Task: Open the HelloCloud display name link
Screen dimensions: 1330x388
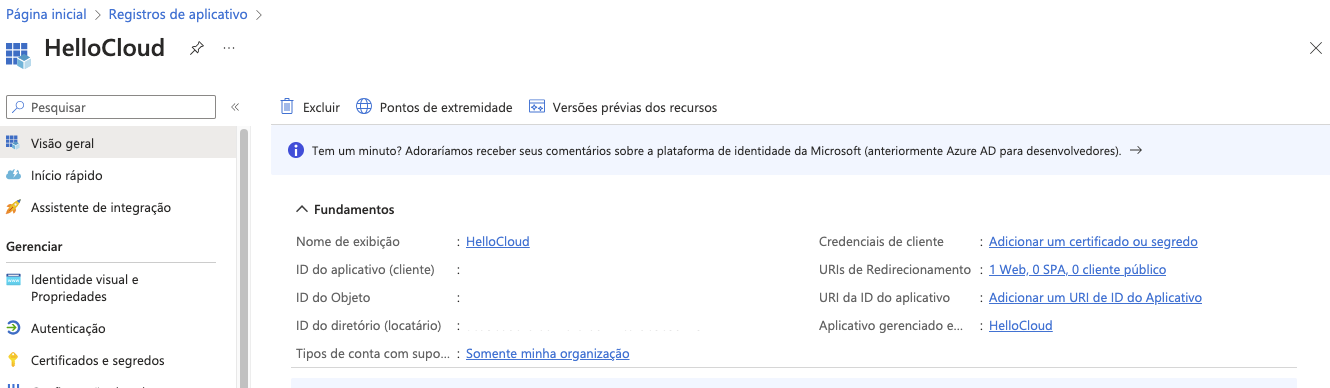Action: click(498, 242)
